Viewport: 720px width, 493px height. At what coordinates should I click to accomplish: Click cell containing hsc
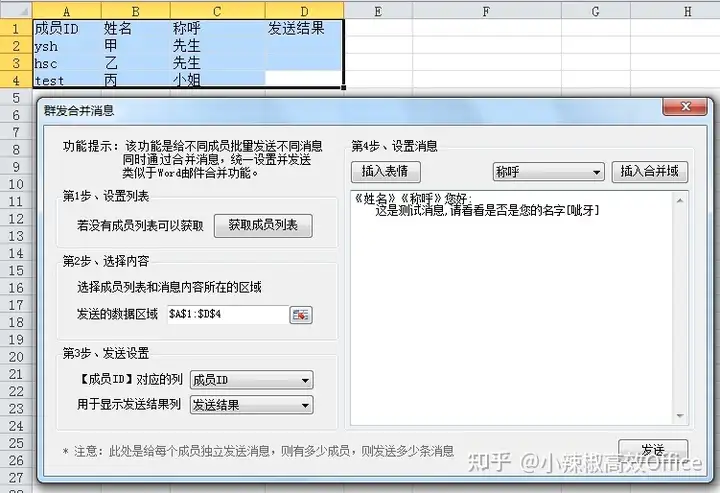tap(67, 63)
